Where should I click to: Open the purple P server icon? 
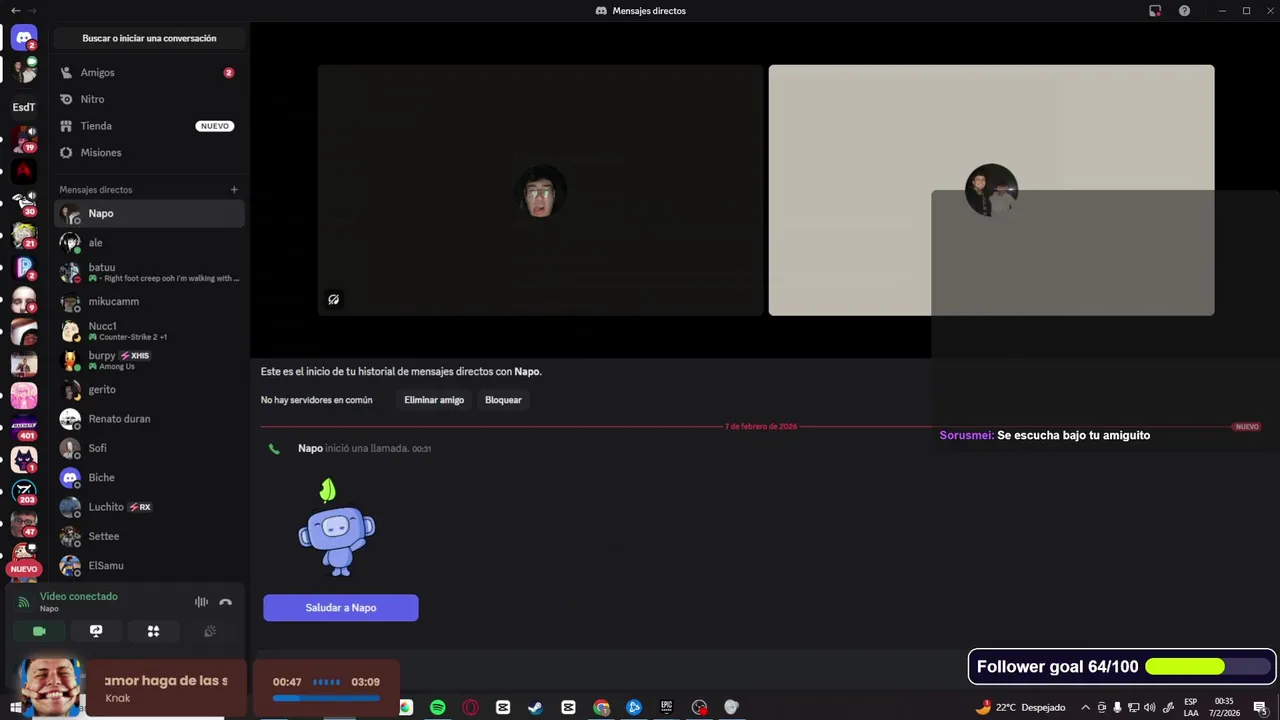24,268
